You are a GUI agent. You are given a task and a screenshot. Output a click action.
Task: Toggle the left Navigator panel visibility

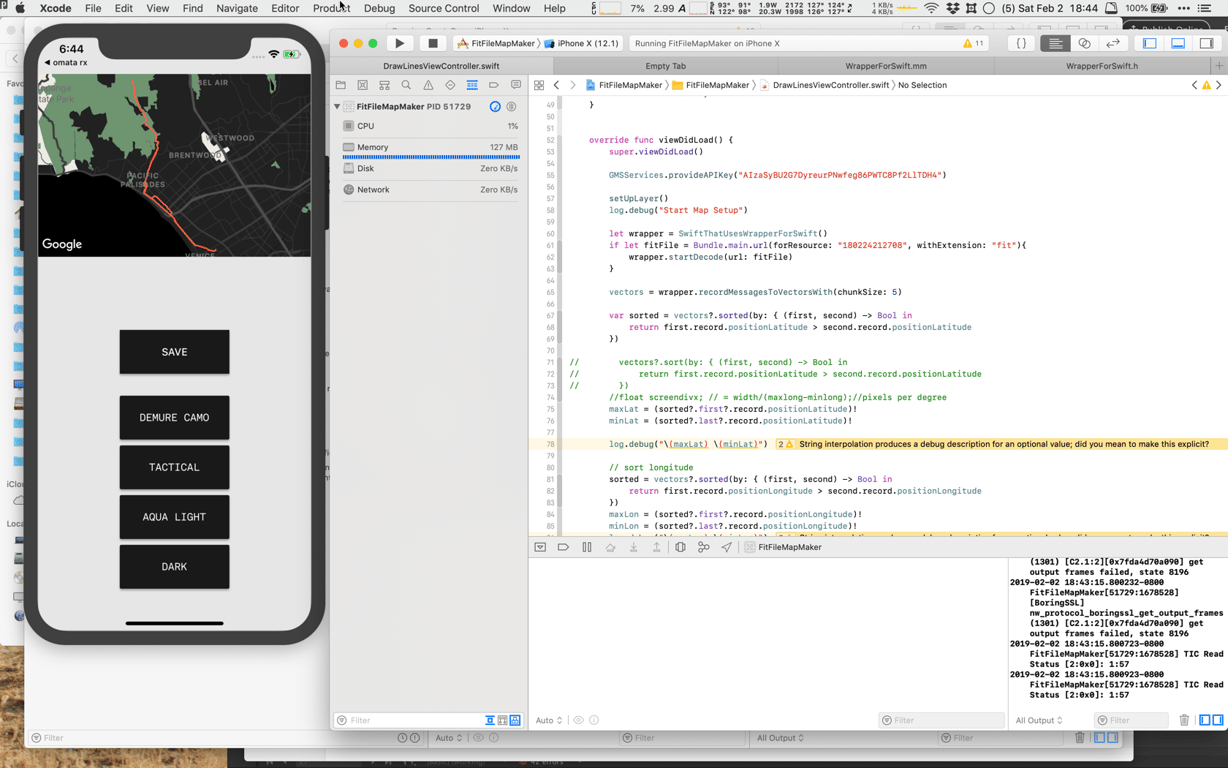[1150, 44]
